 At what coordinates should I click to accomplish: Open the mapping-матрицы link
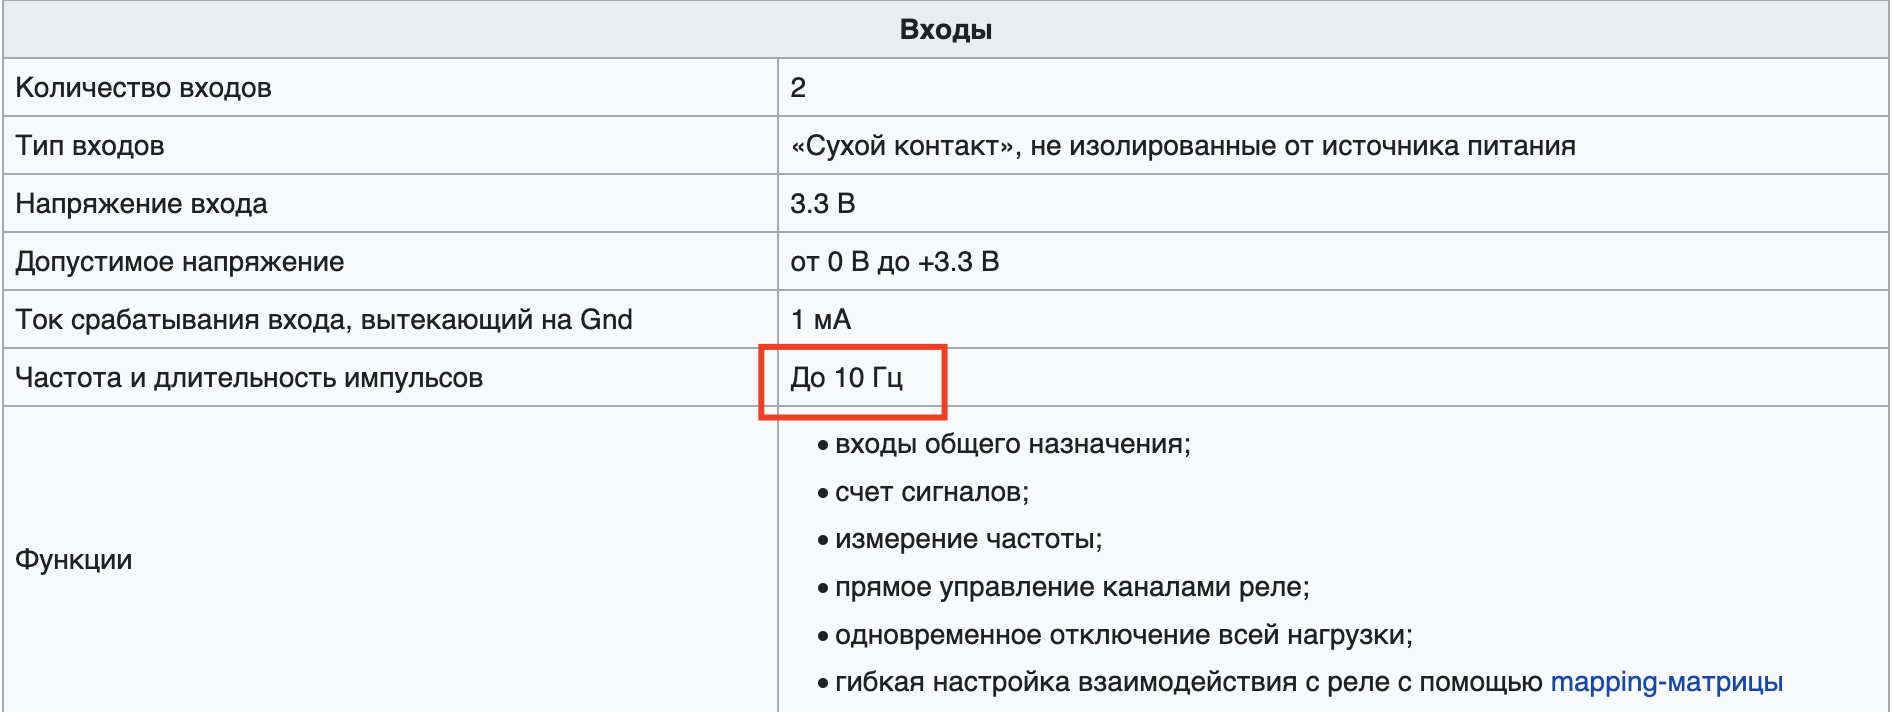pyautogui.click(x=1666, y=682)
